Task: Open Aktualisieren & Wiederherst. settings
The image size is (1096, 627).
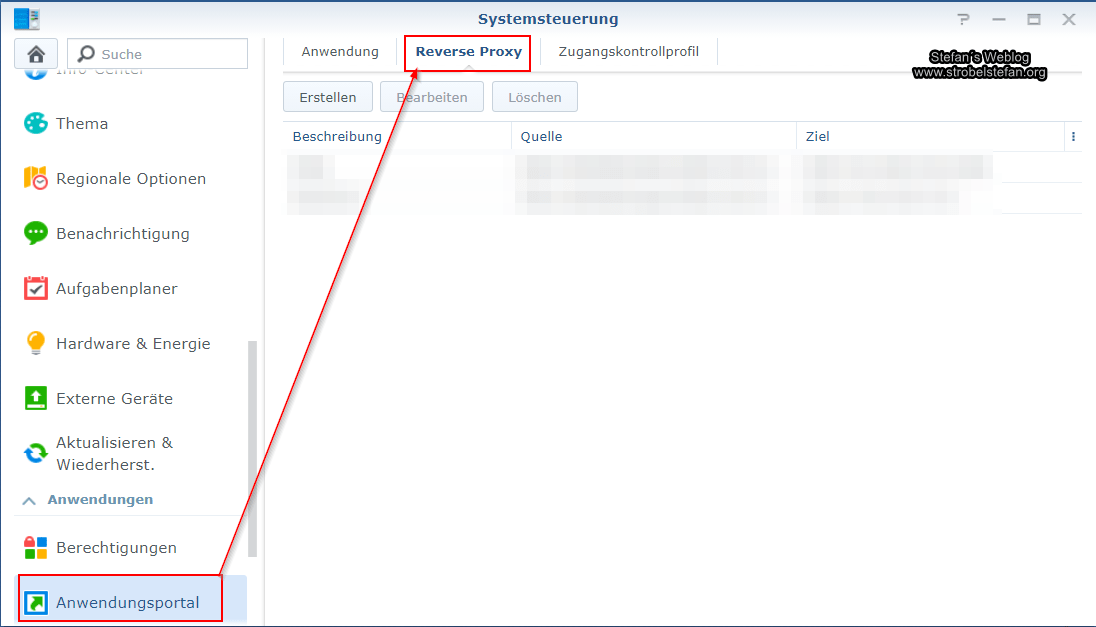Action: (x=115, y=452)
